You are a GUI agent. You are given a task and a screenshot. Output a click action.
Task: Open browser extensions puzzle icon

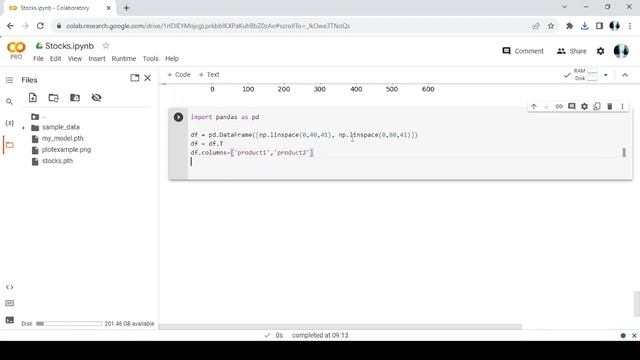click(x=569, y=26)
